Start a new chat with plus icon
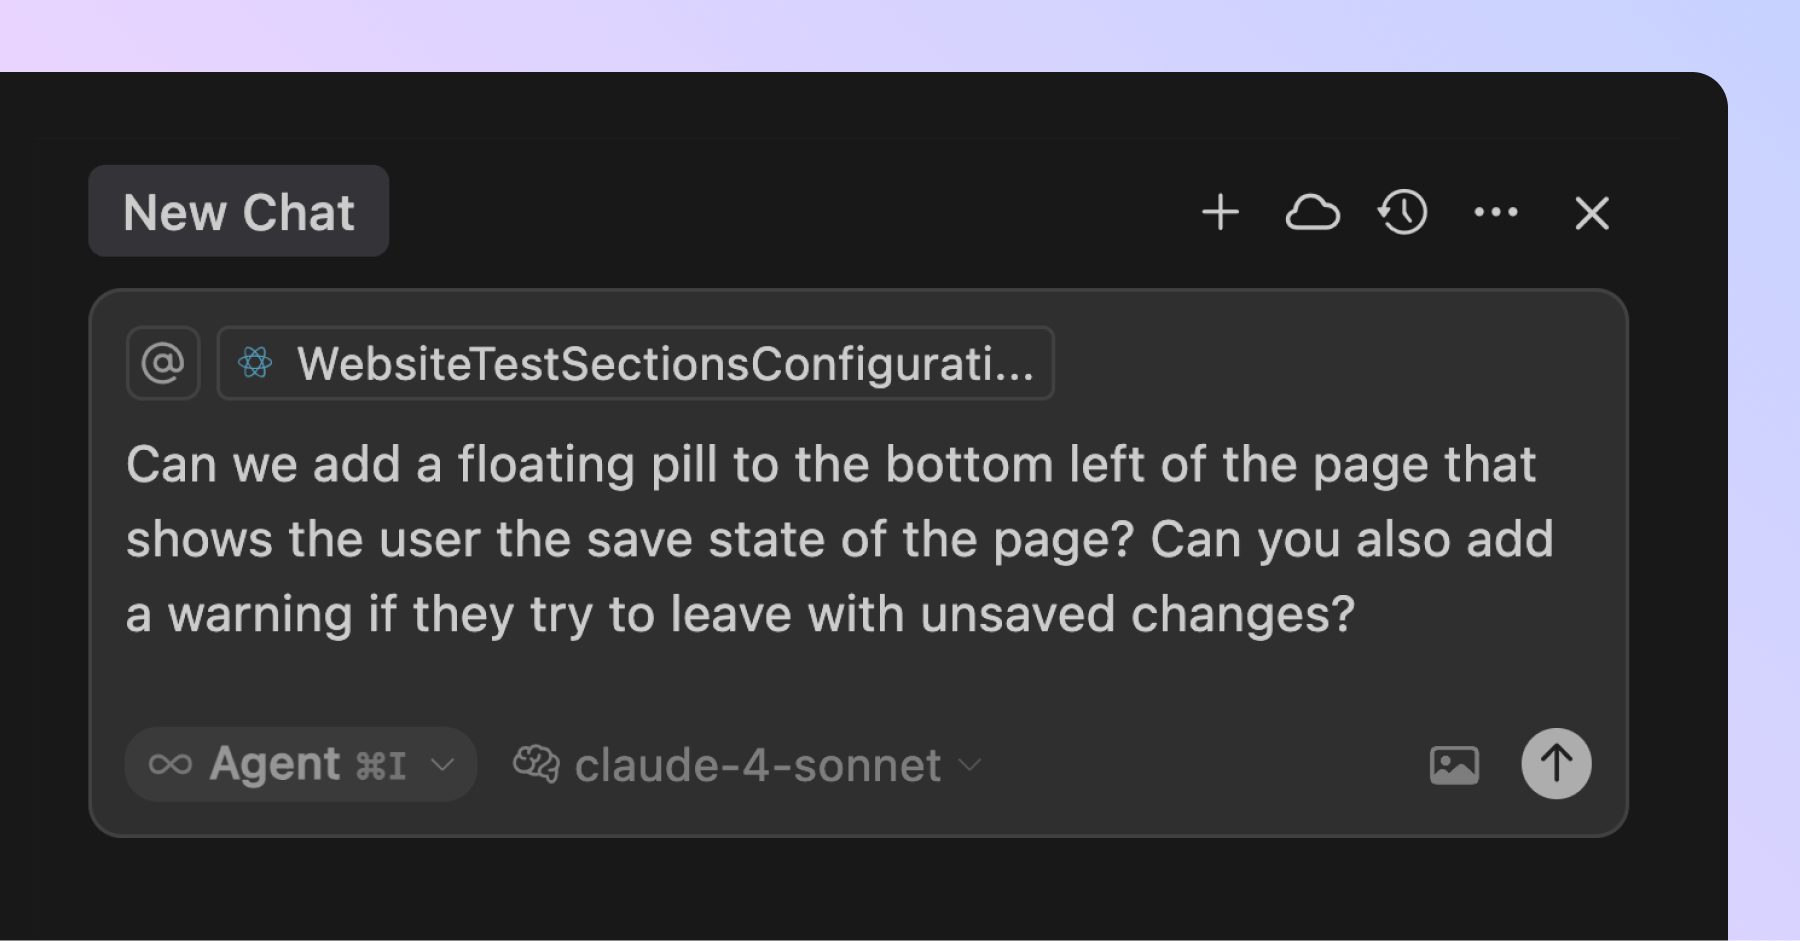Screen dimensions: 1800x941 (1220, 212)
